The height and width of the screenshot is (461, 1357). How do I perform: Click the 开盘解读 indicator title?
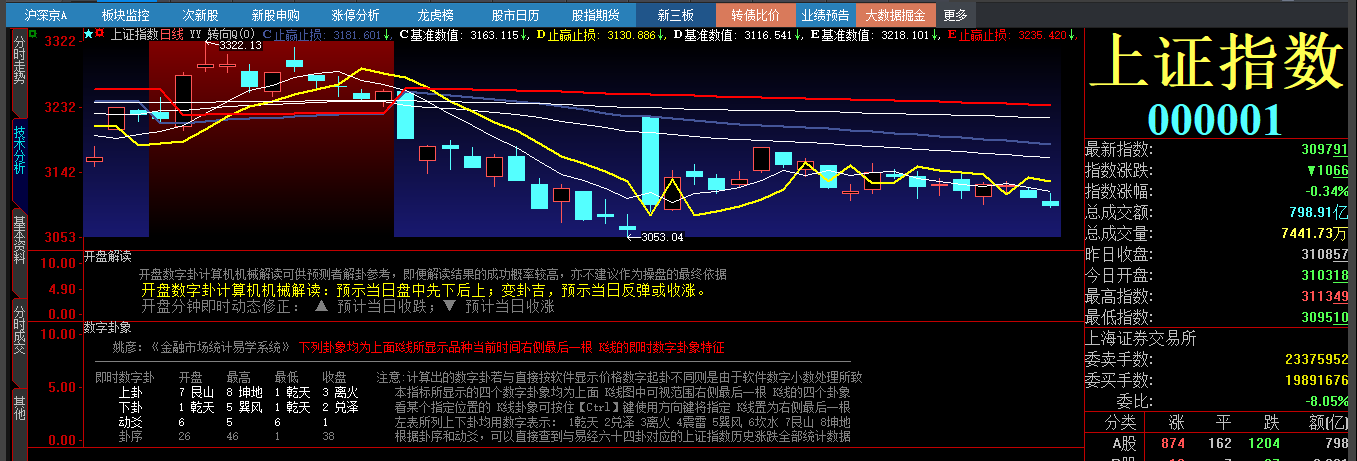click(x=108, y=256)
